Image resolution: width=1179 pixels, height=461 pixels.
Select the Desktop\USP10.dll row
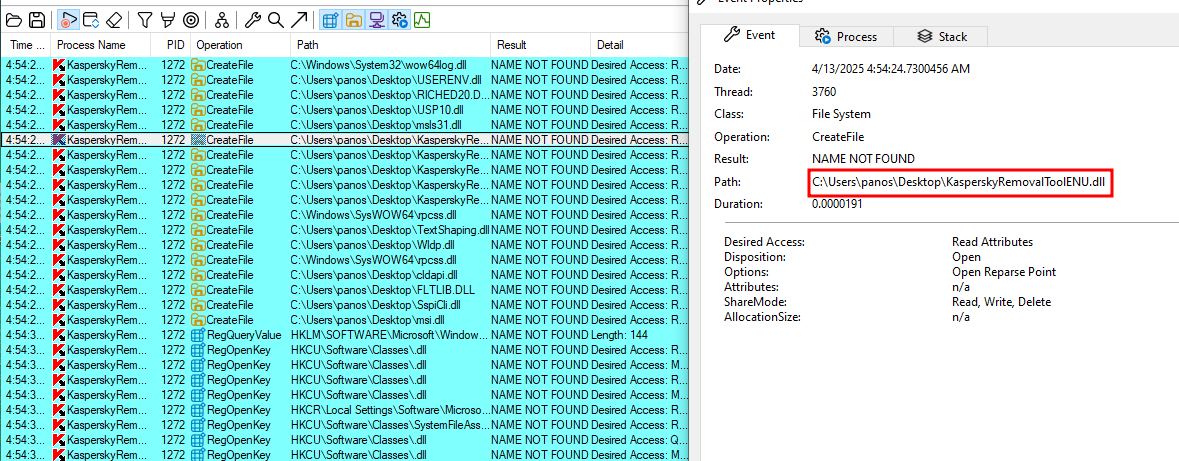tap(344, 110)
